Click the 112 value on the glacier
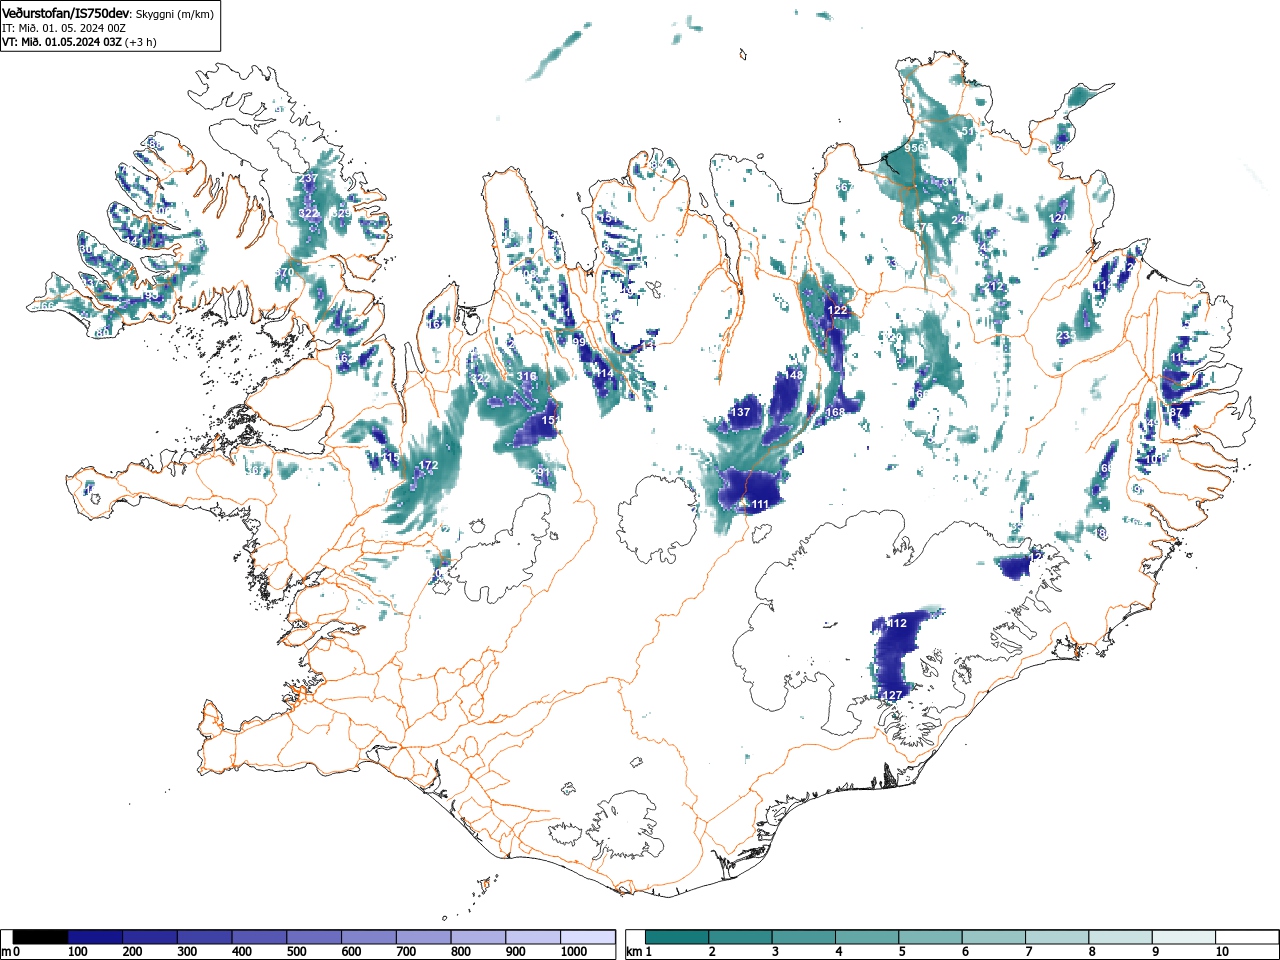Viewport: 1280px width, 960px height. click(x=898, y=623)
